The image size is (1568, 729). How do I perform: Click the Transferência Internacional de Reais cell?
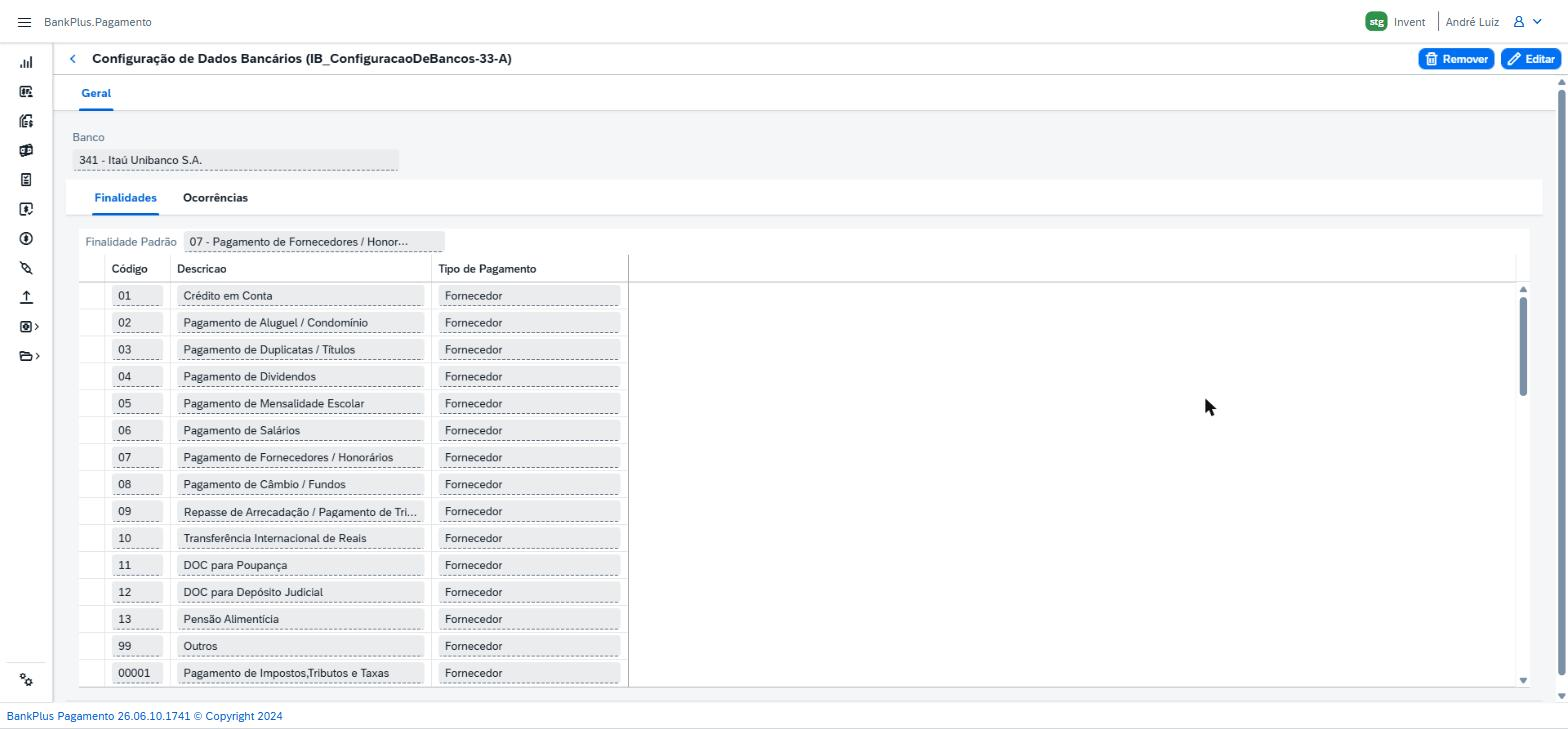(301, 539)
